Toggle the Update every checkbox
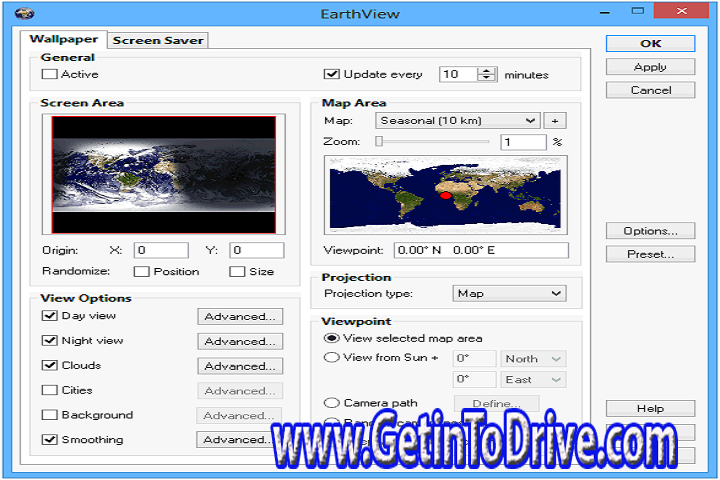720x480 pixels. (x=331, y=74)
